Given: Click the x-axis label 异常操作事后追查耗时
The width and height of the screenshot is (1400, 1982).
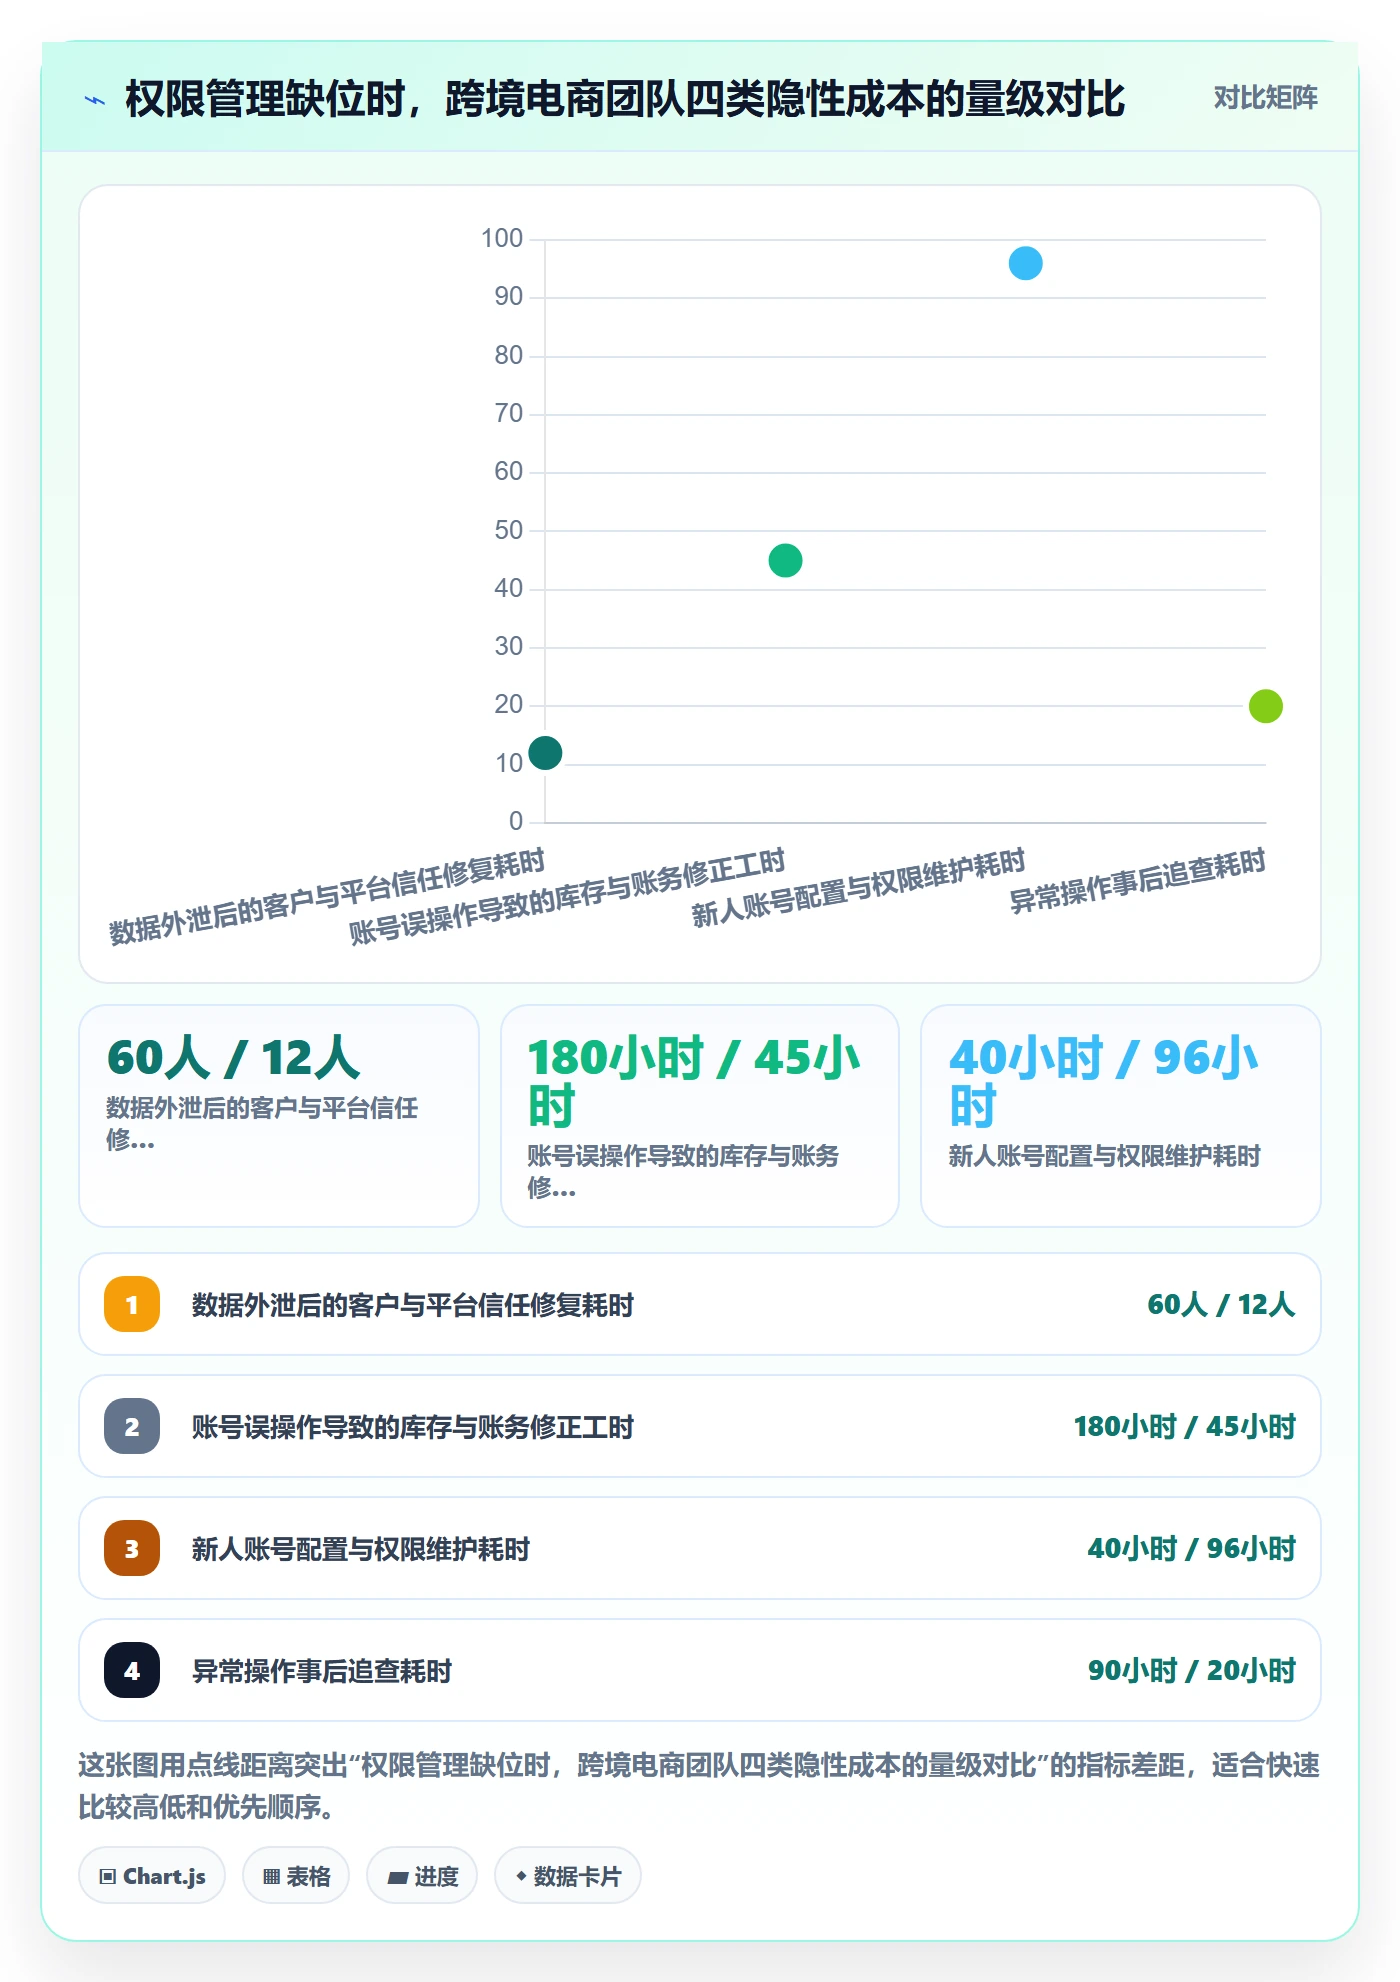Looking at the screenshot, I should tap(1138, 881).
